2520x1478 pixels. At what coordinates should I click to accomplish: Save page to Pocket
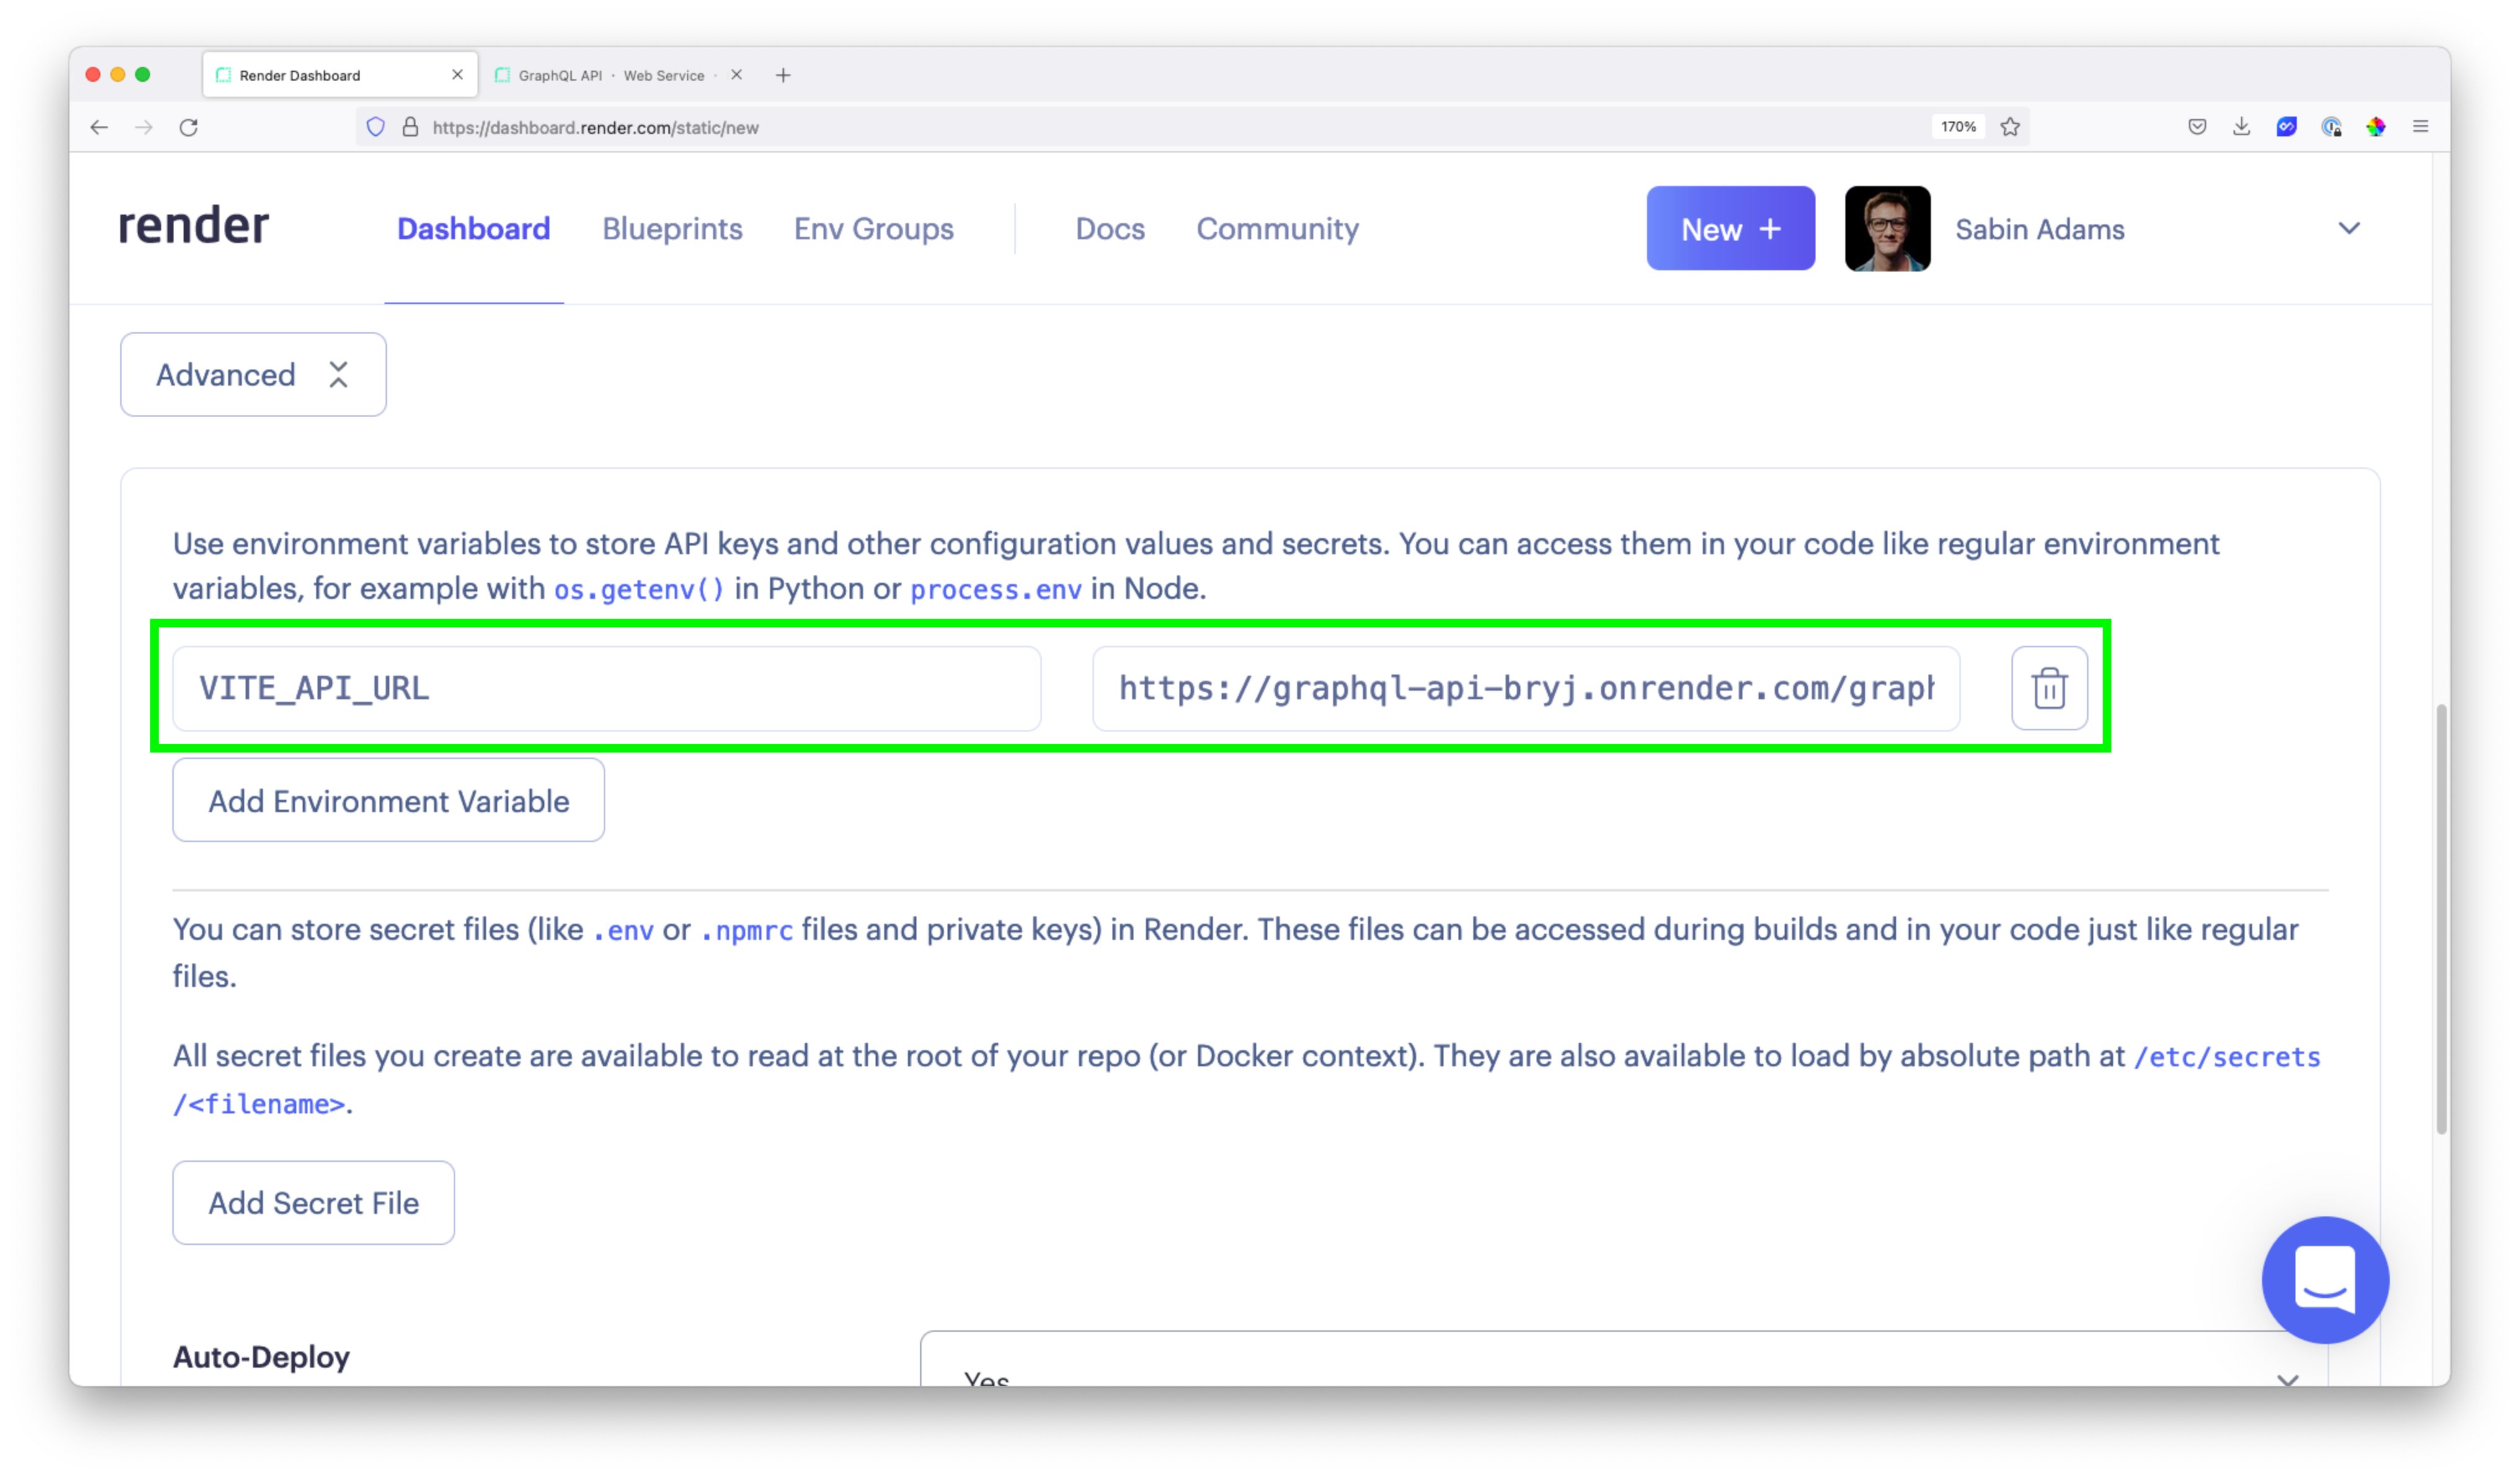[2197, 127]
